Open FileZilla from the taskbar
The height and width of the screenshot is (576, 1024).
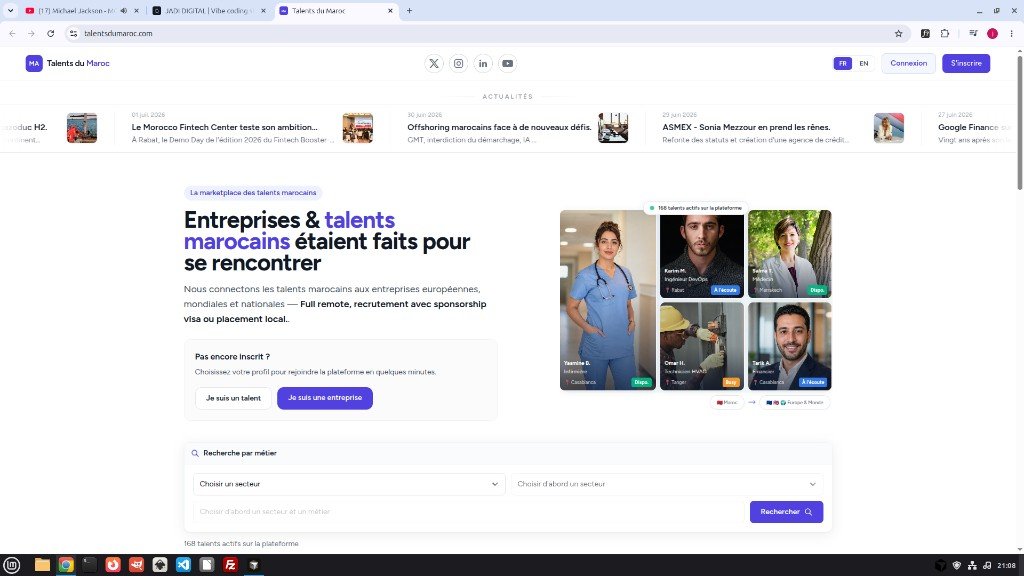pos(231,565)
